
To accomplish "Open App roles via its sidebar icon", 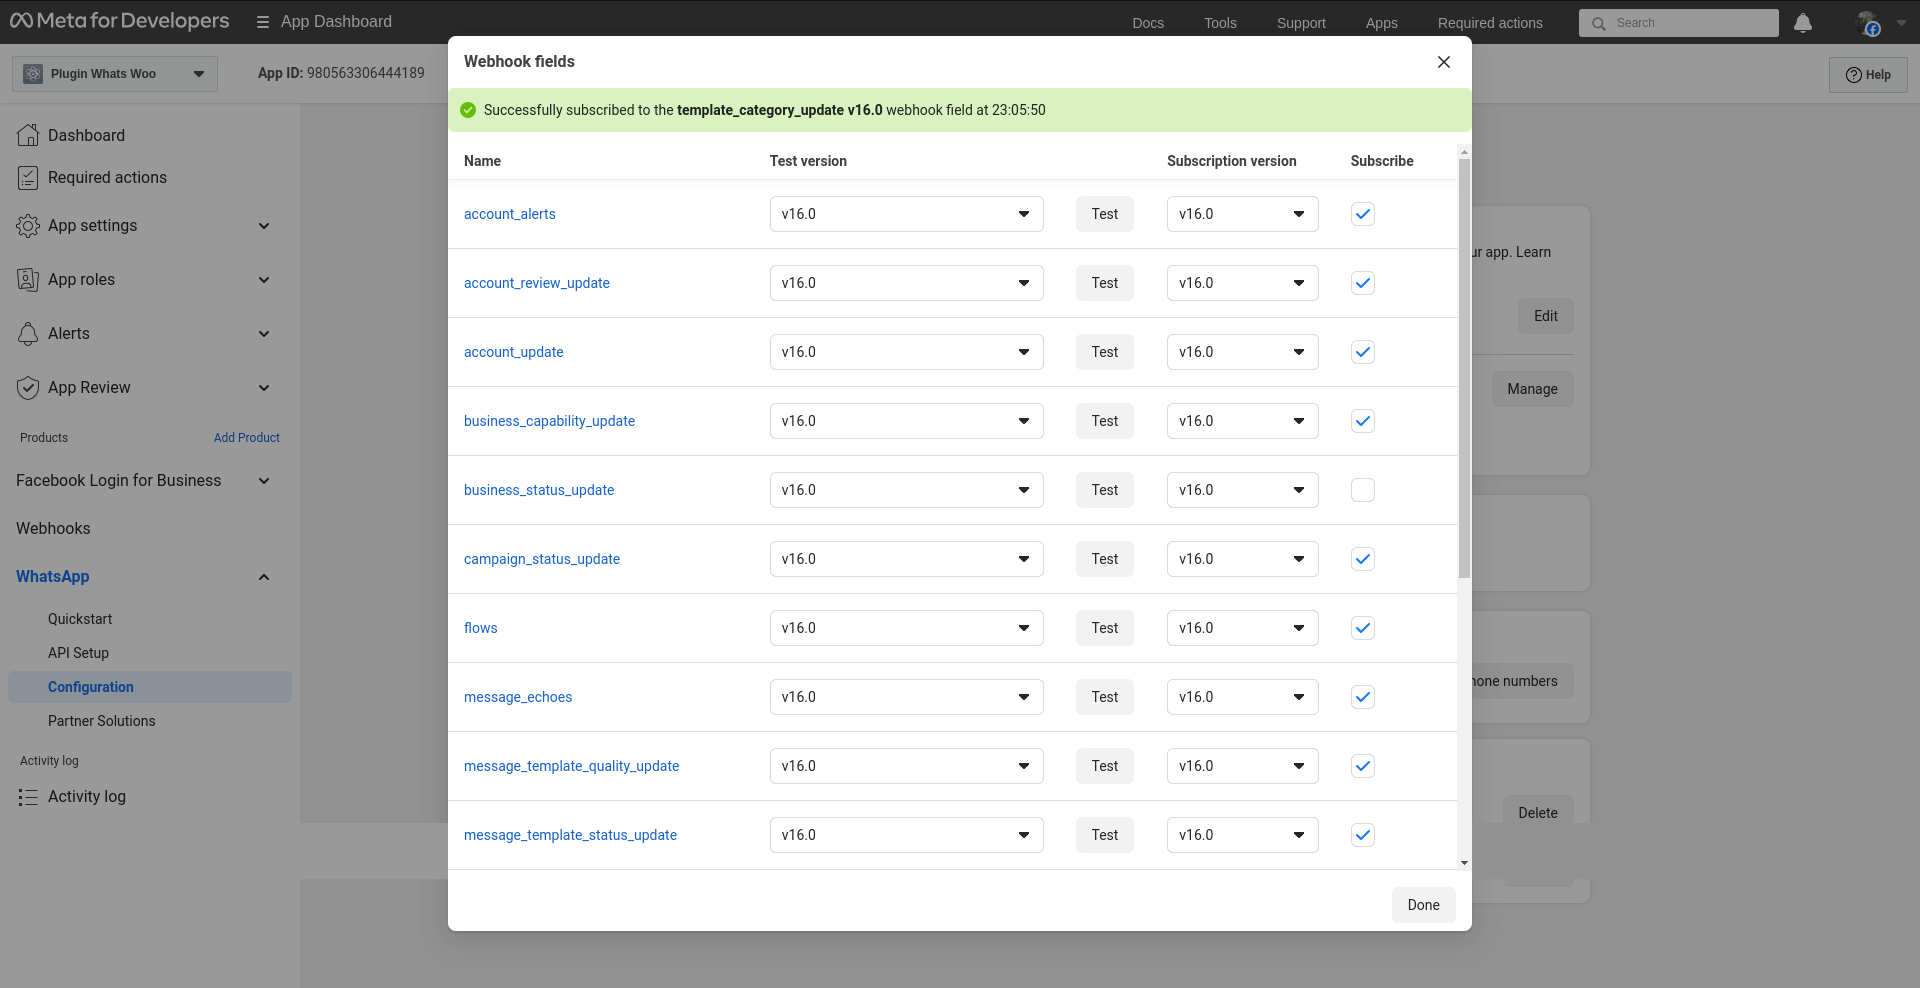I will 28,280.
